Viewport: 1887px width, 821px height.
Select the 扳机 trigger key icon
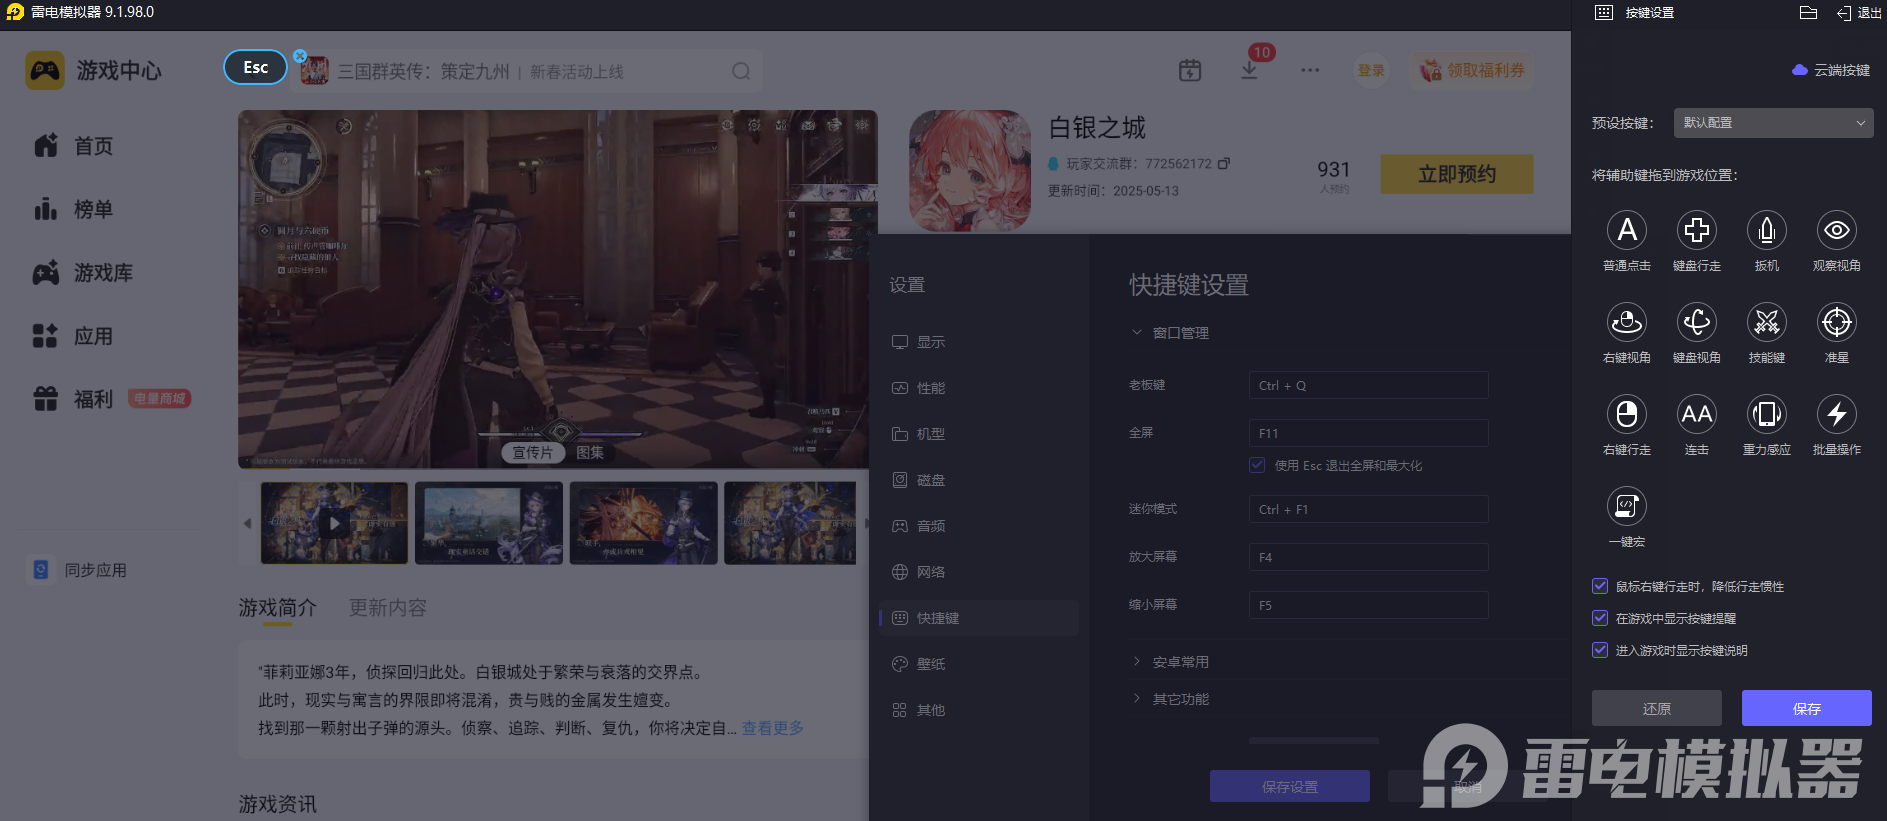pos(1767,230)
